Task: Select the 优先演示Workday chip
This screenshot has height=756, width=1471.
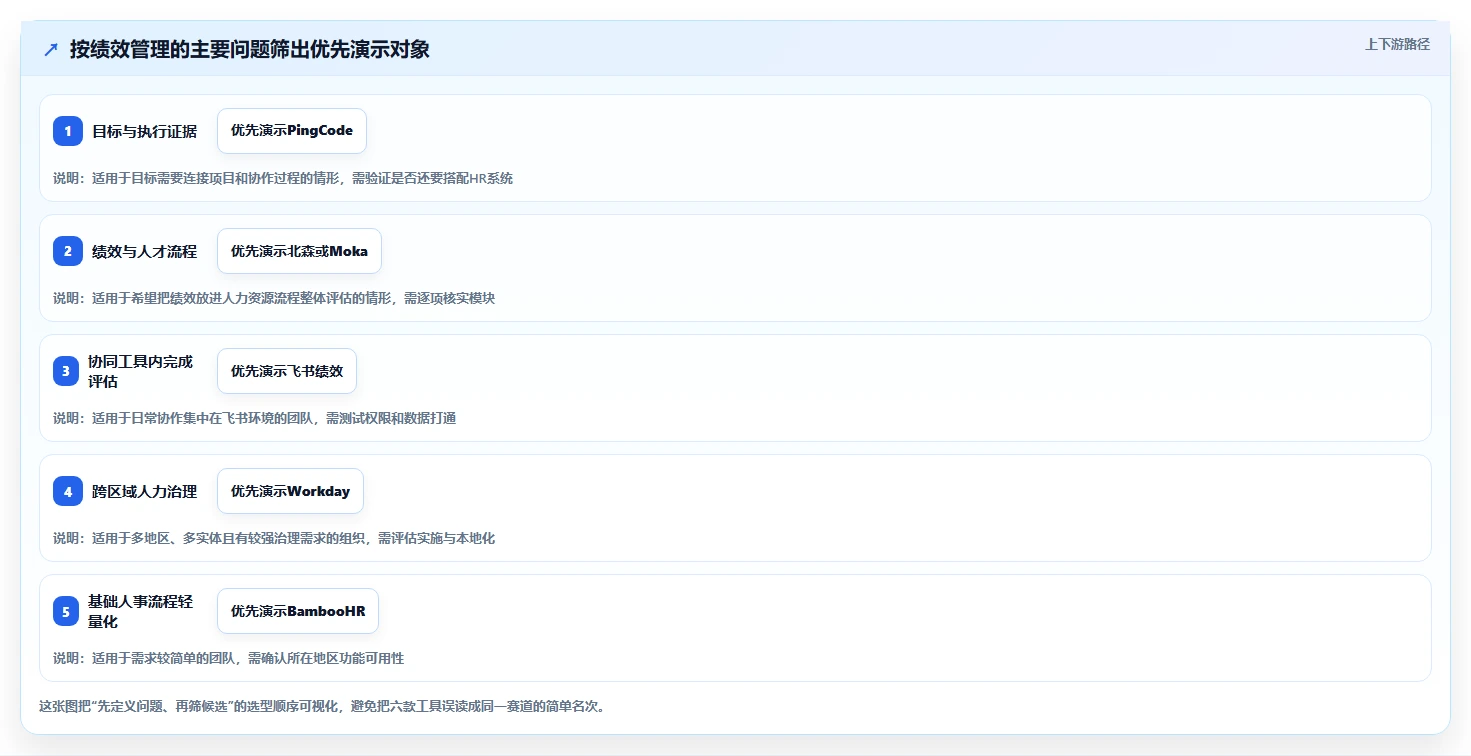Action: 290,491
